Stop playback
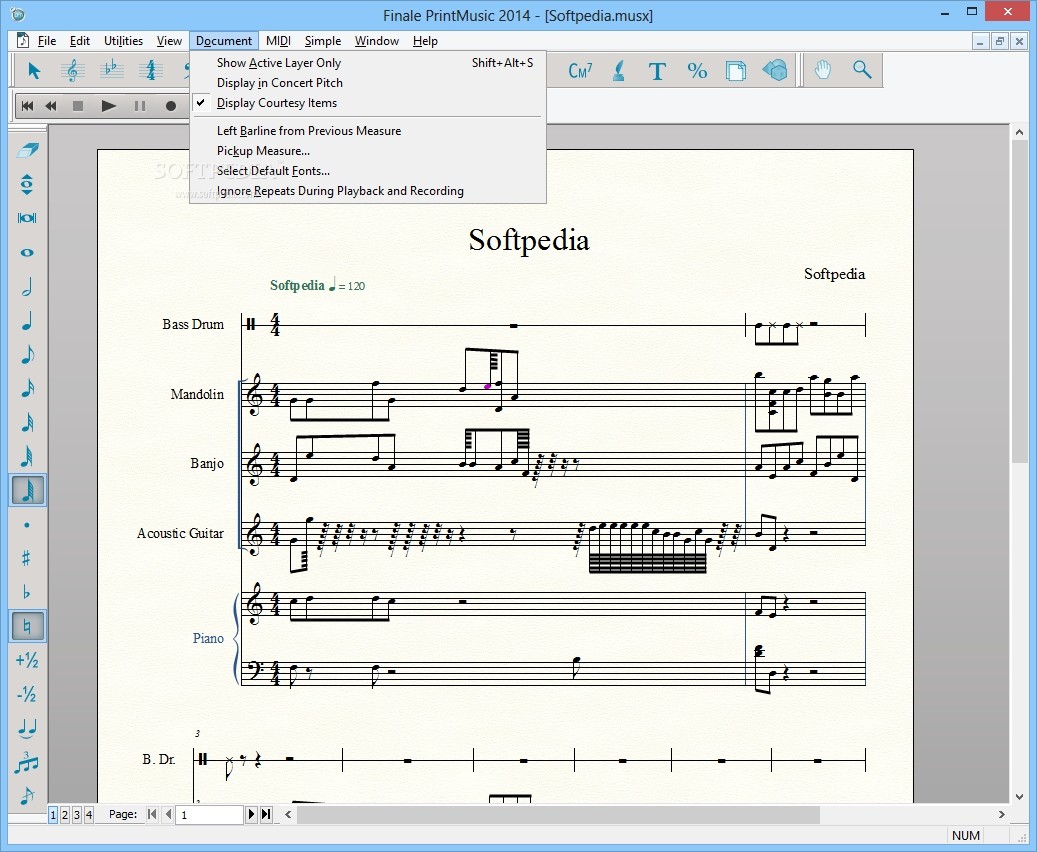This screenshot has height=852, width=1037. pos(78,106)
